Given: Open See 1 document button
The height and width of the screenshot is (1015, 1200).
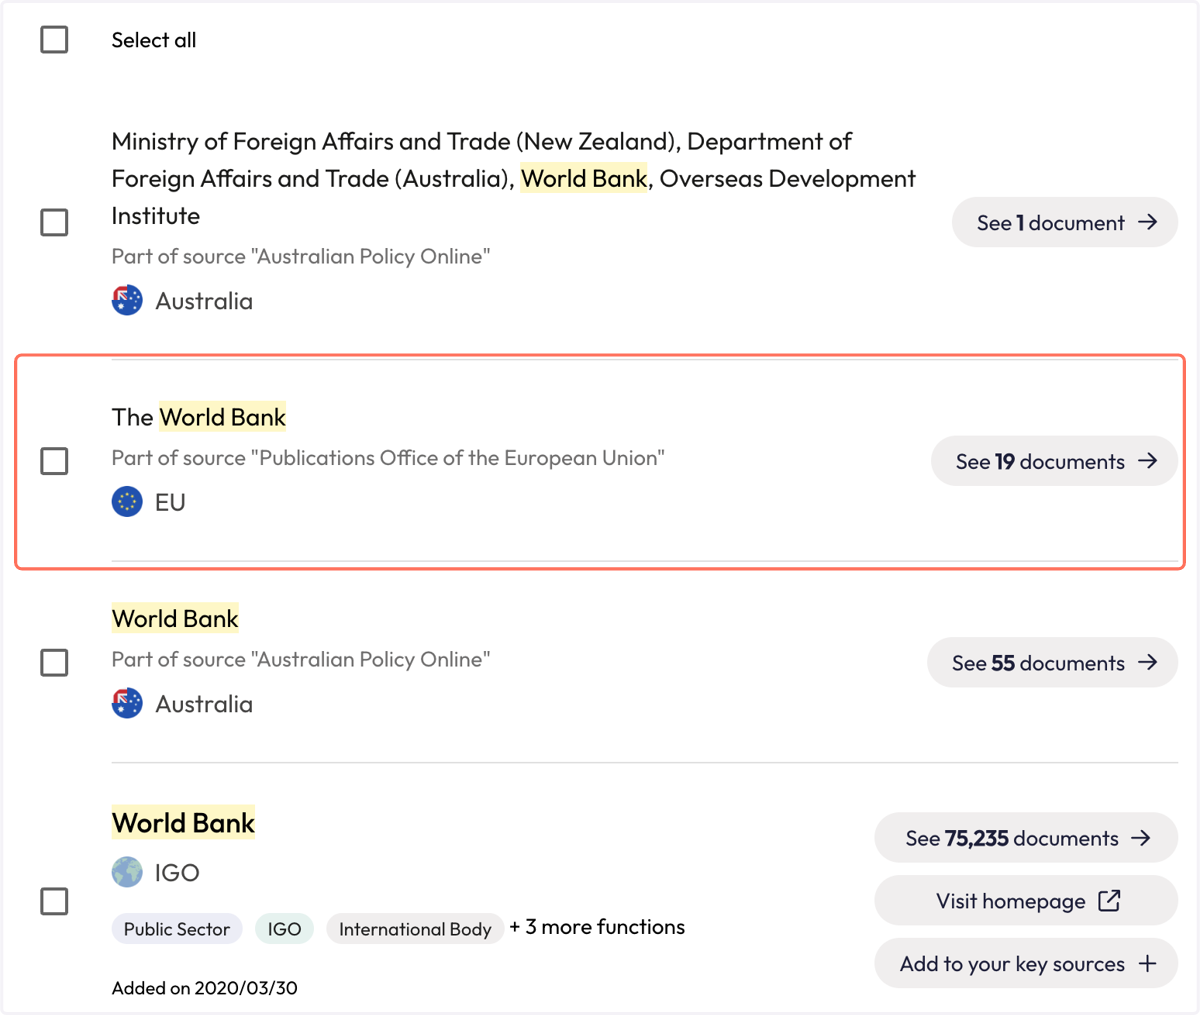Looking at the screenshot, I should pos(1065,222).
